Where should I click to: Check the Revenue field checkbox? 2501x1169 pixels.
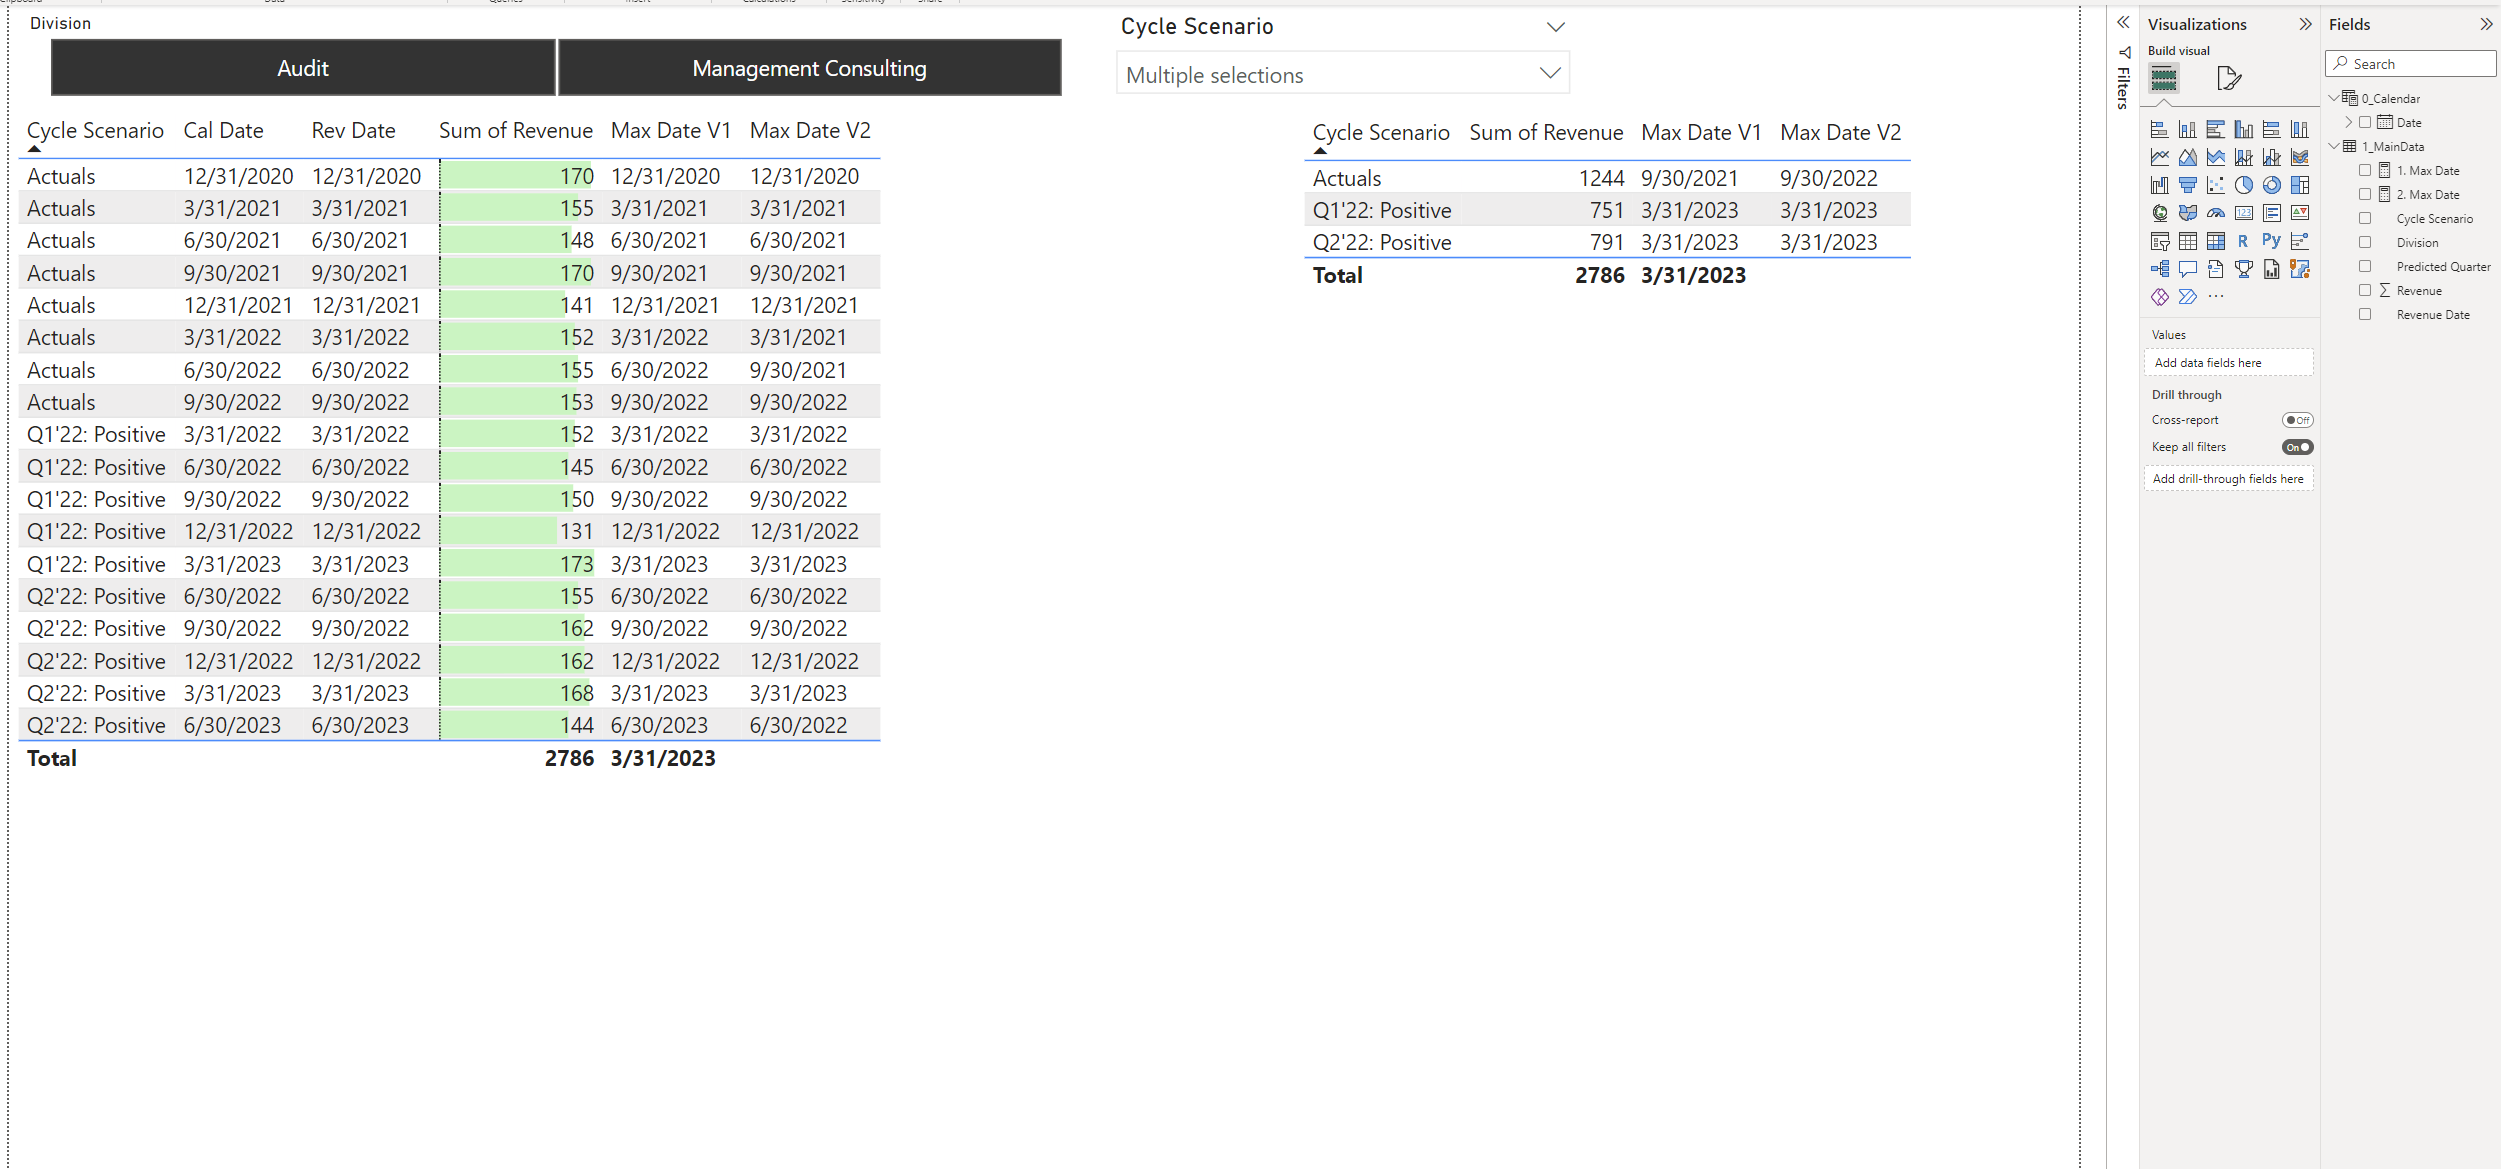pos(2364,291)
